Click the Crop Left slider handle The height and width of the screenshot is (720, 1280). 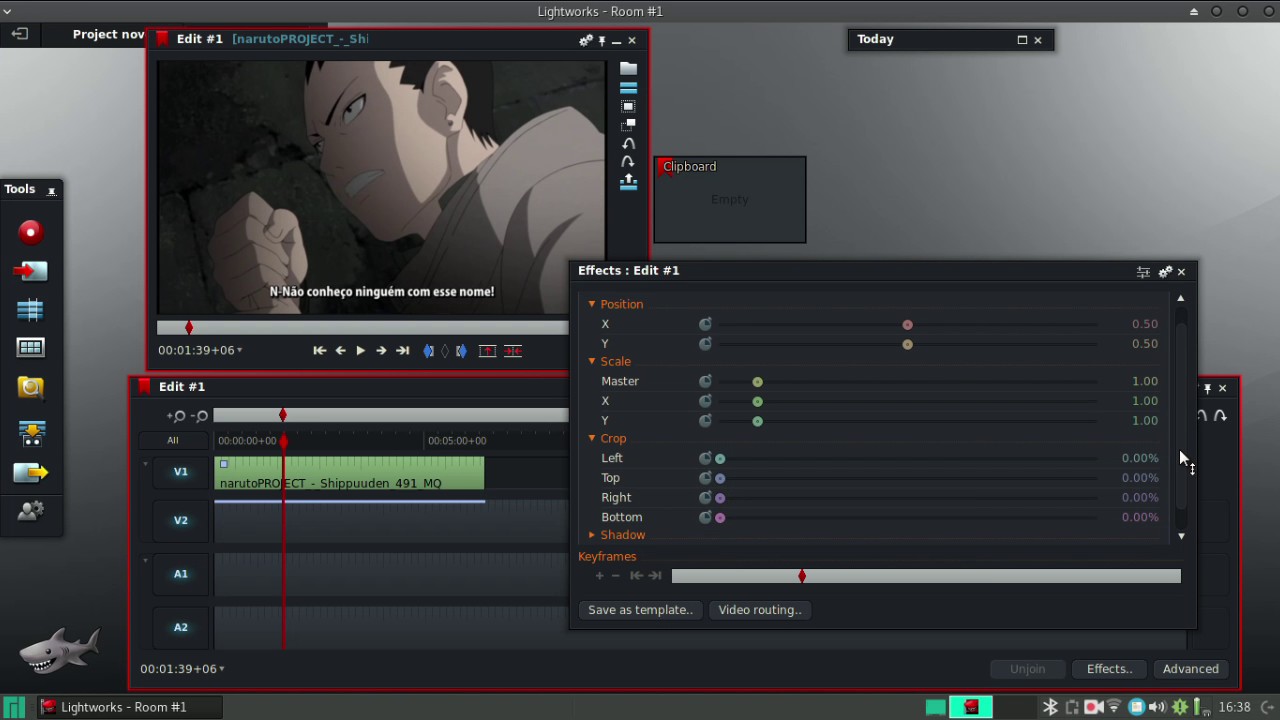click(x=720, y=459)
